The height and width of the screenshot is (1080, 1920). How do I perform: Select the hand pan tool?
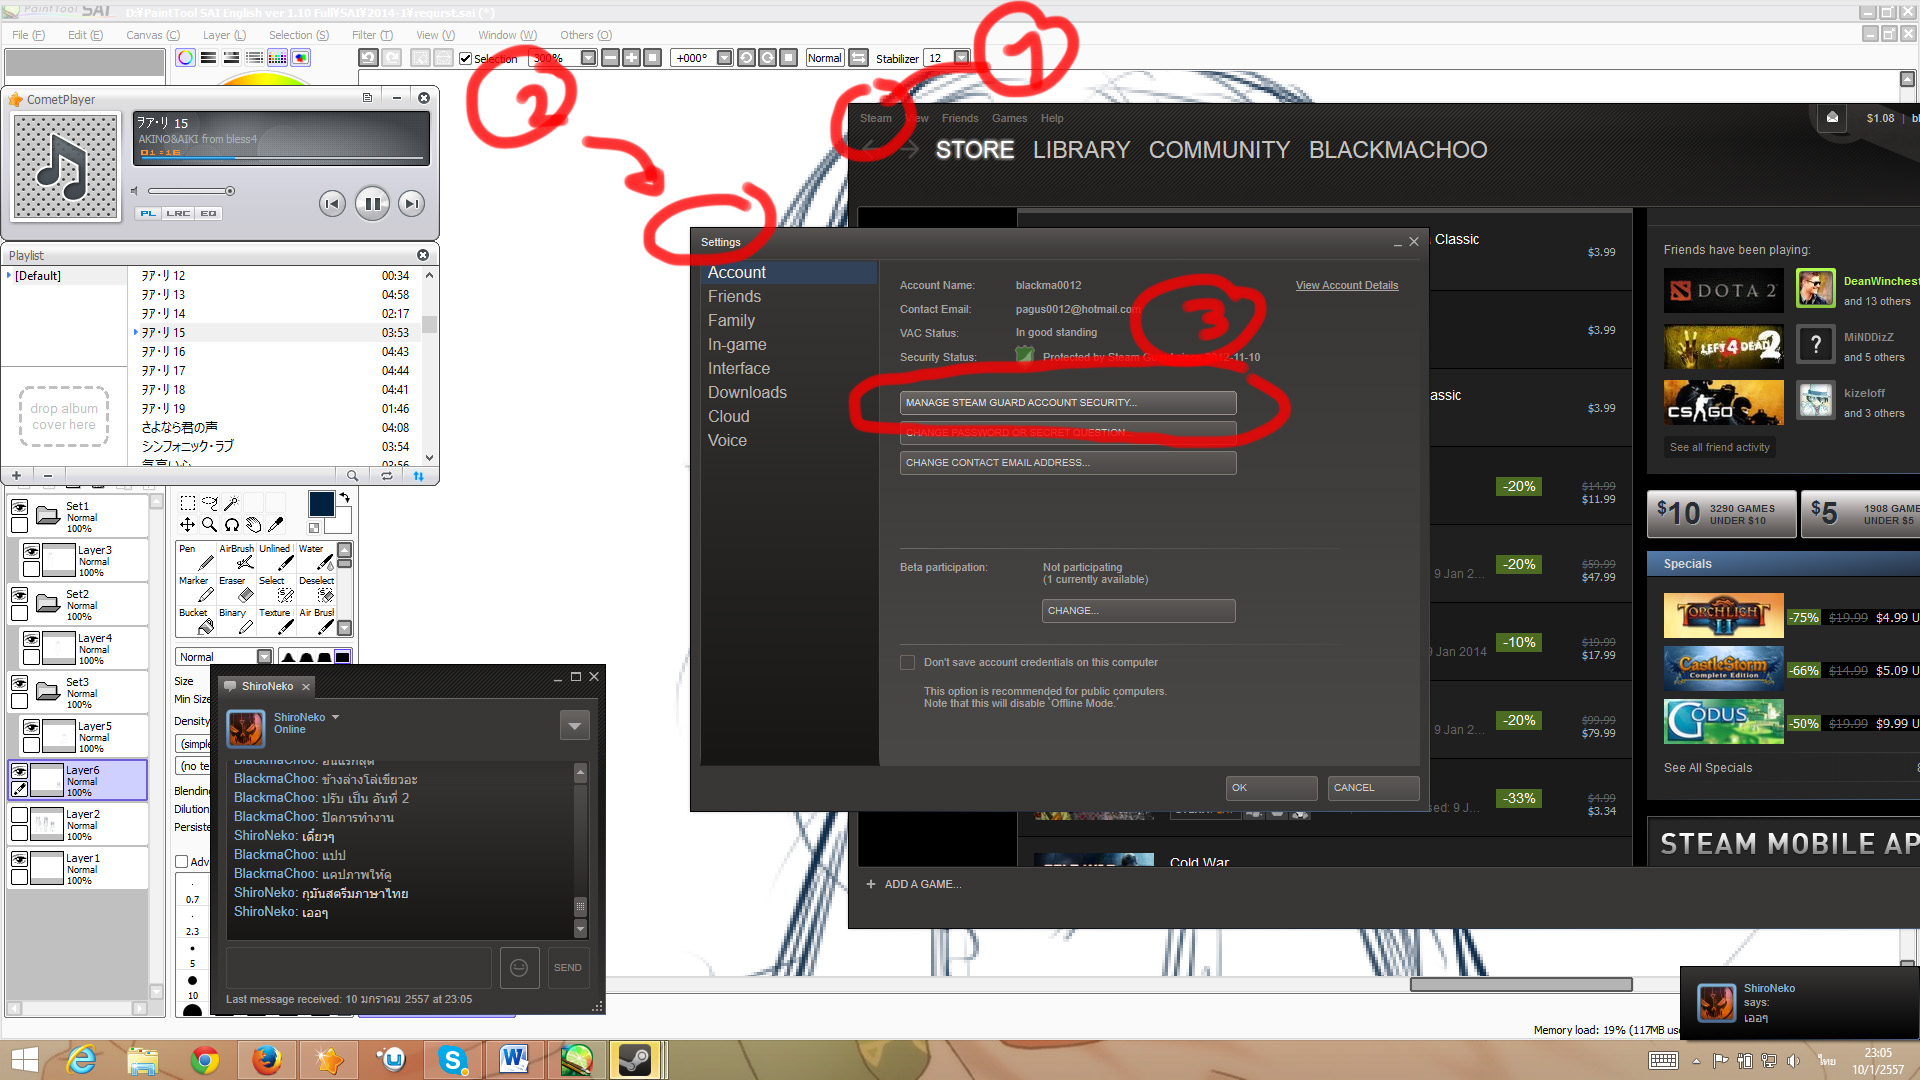pos(254,524)
